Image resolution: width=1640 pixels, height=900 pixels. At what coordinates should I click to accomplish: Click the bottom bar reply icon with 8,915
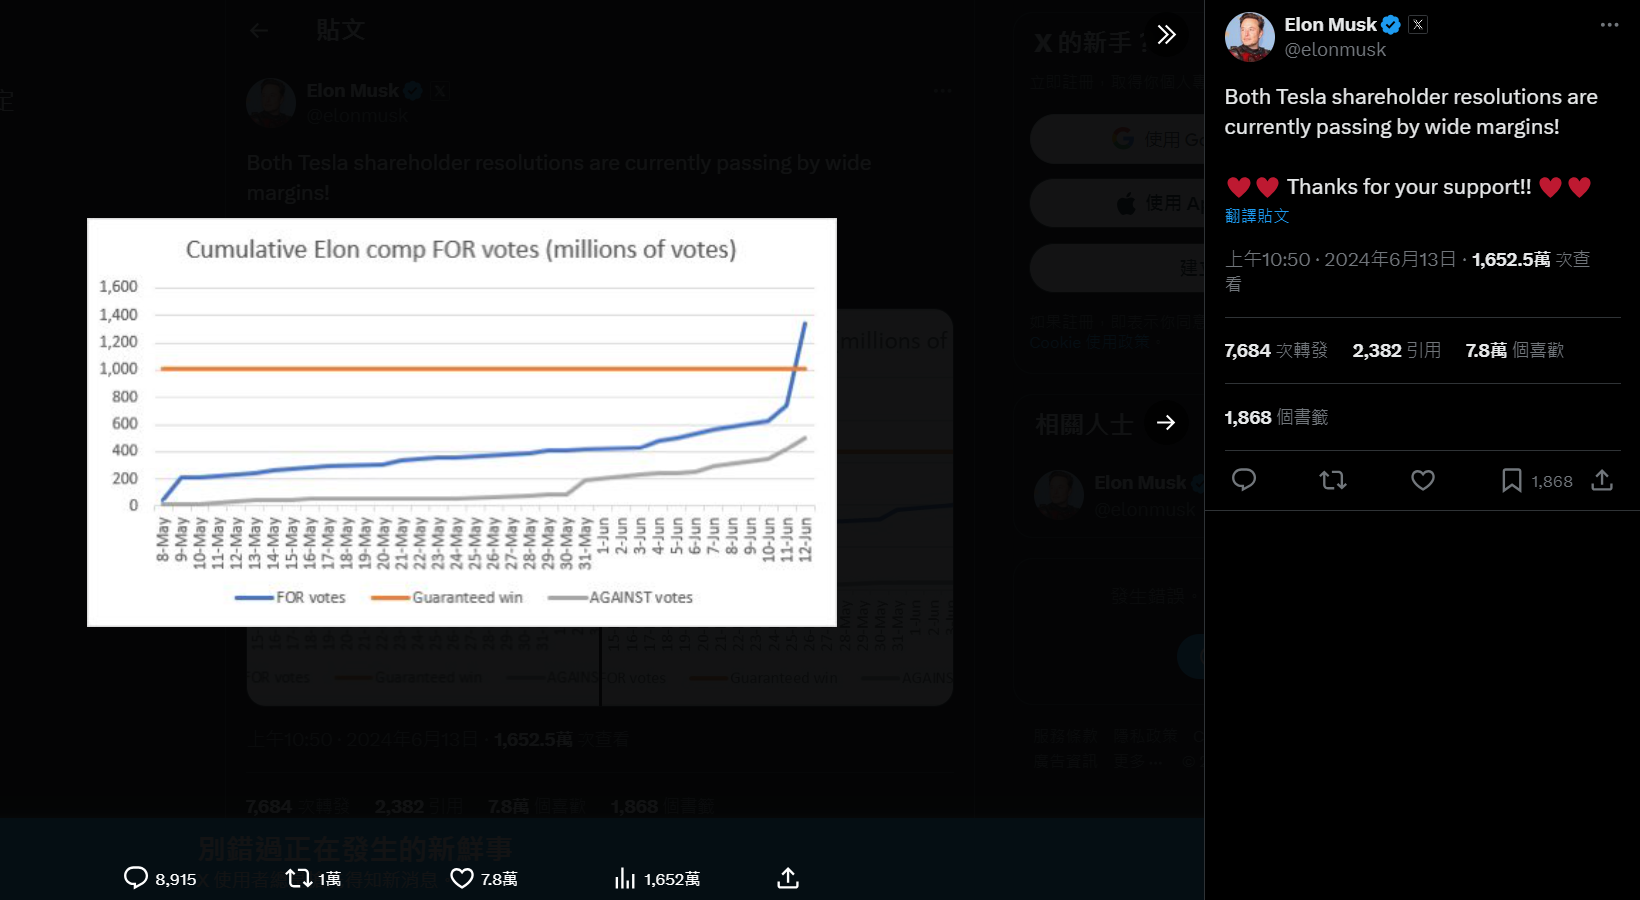136,878
